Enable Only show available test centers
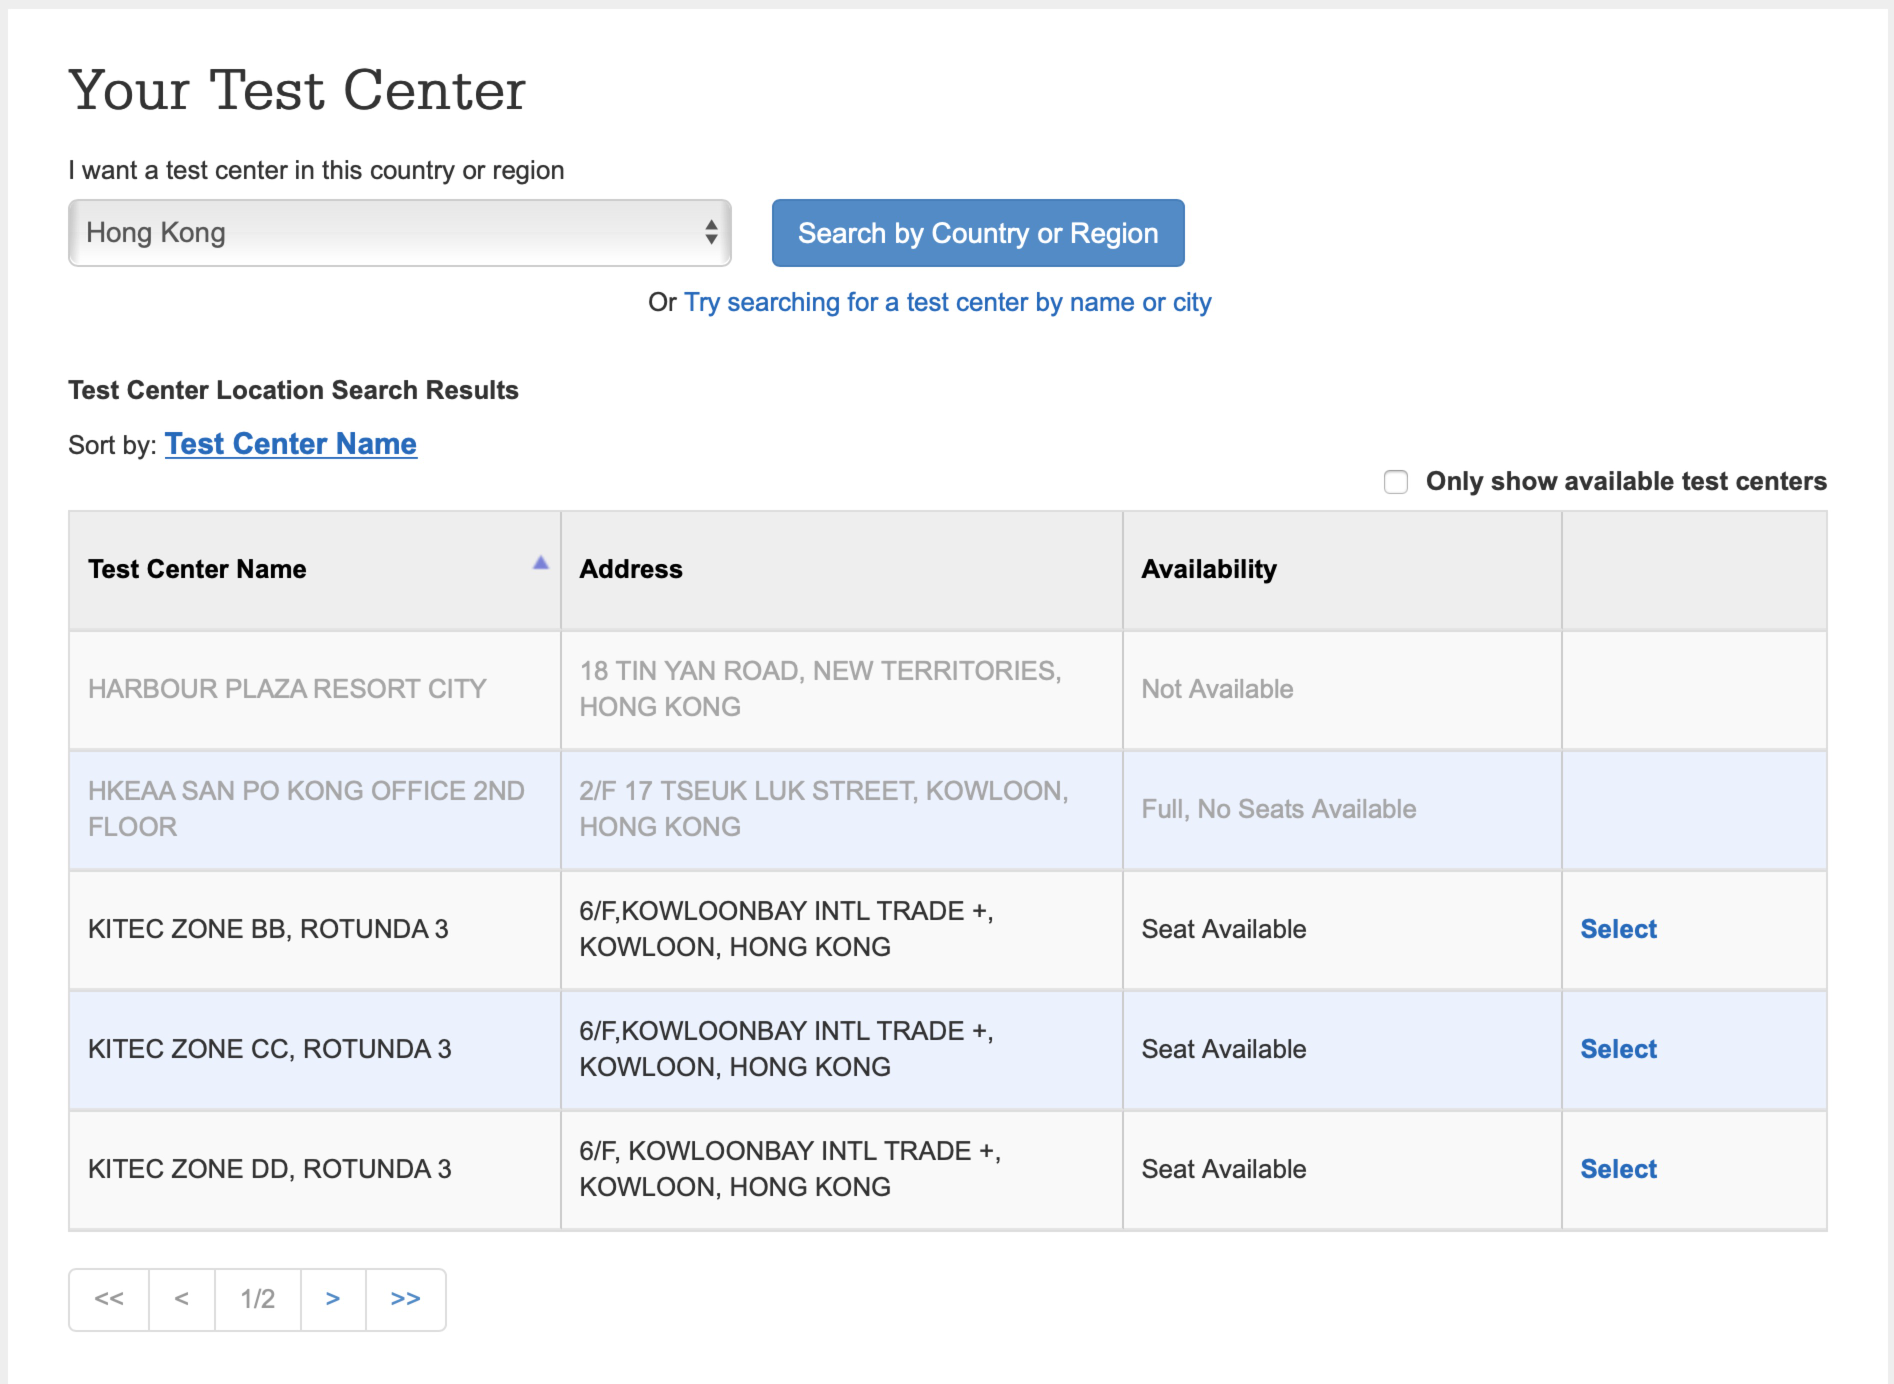Viewport: 1894px width, 1384px height. tap(1396, 482)
